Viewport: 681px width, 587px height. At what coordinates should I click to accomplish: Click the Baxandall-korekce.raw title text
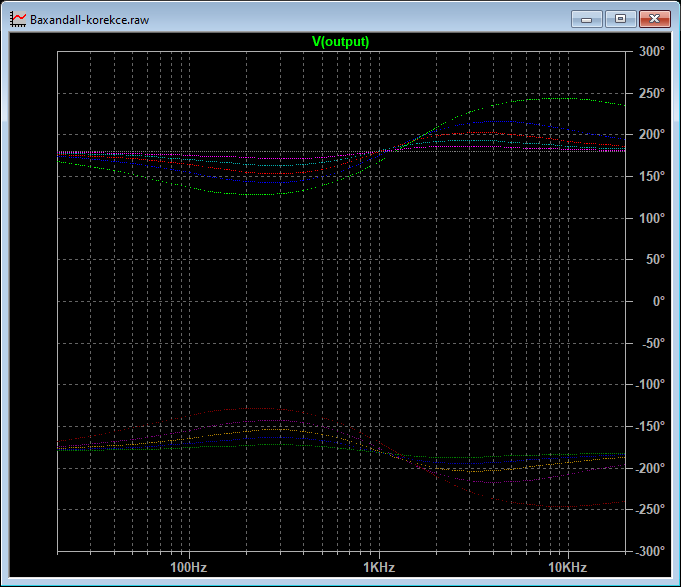[x=89, y=20]
